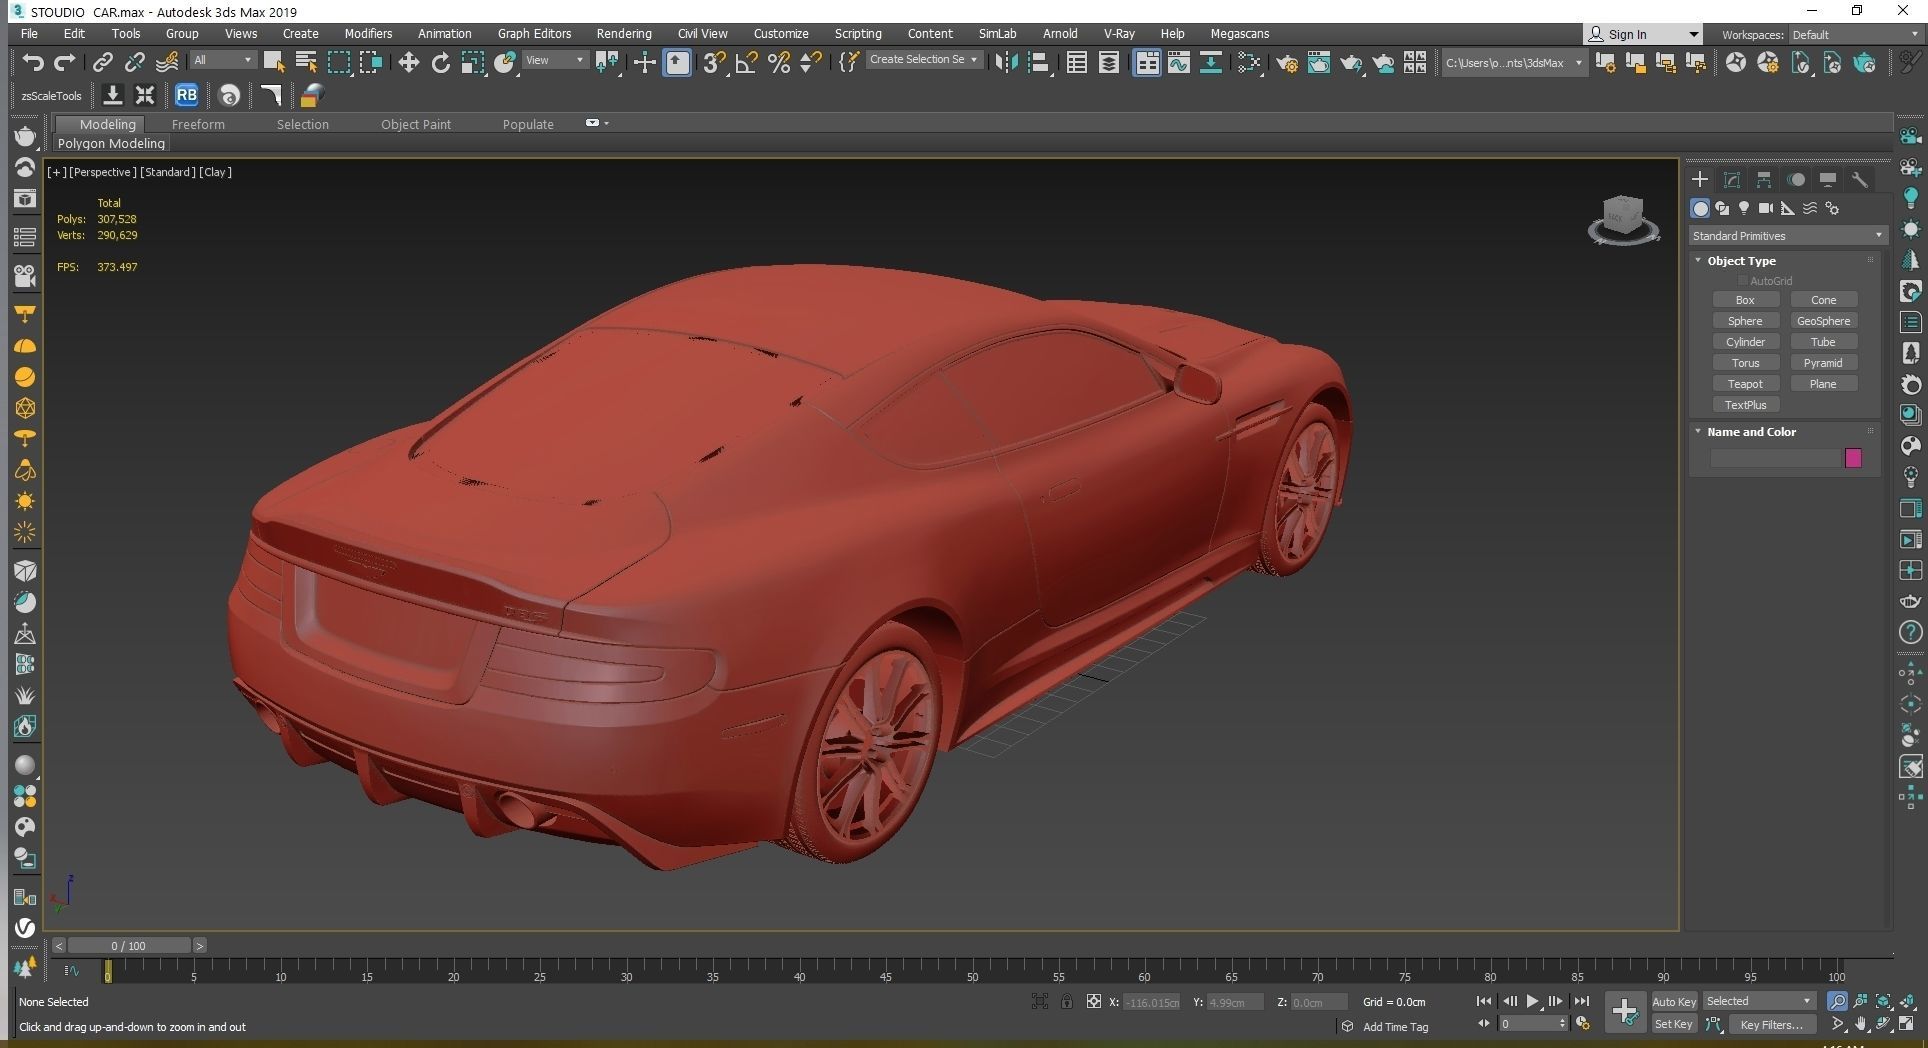Image resolution: width=1928 pixels, height=1048 pixels.
Task: Open the Create Selection Set dropdown
Action: point(924,60)
